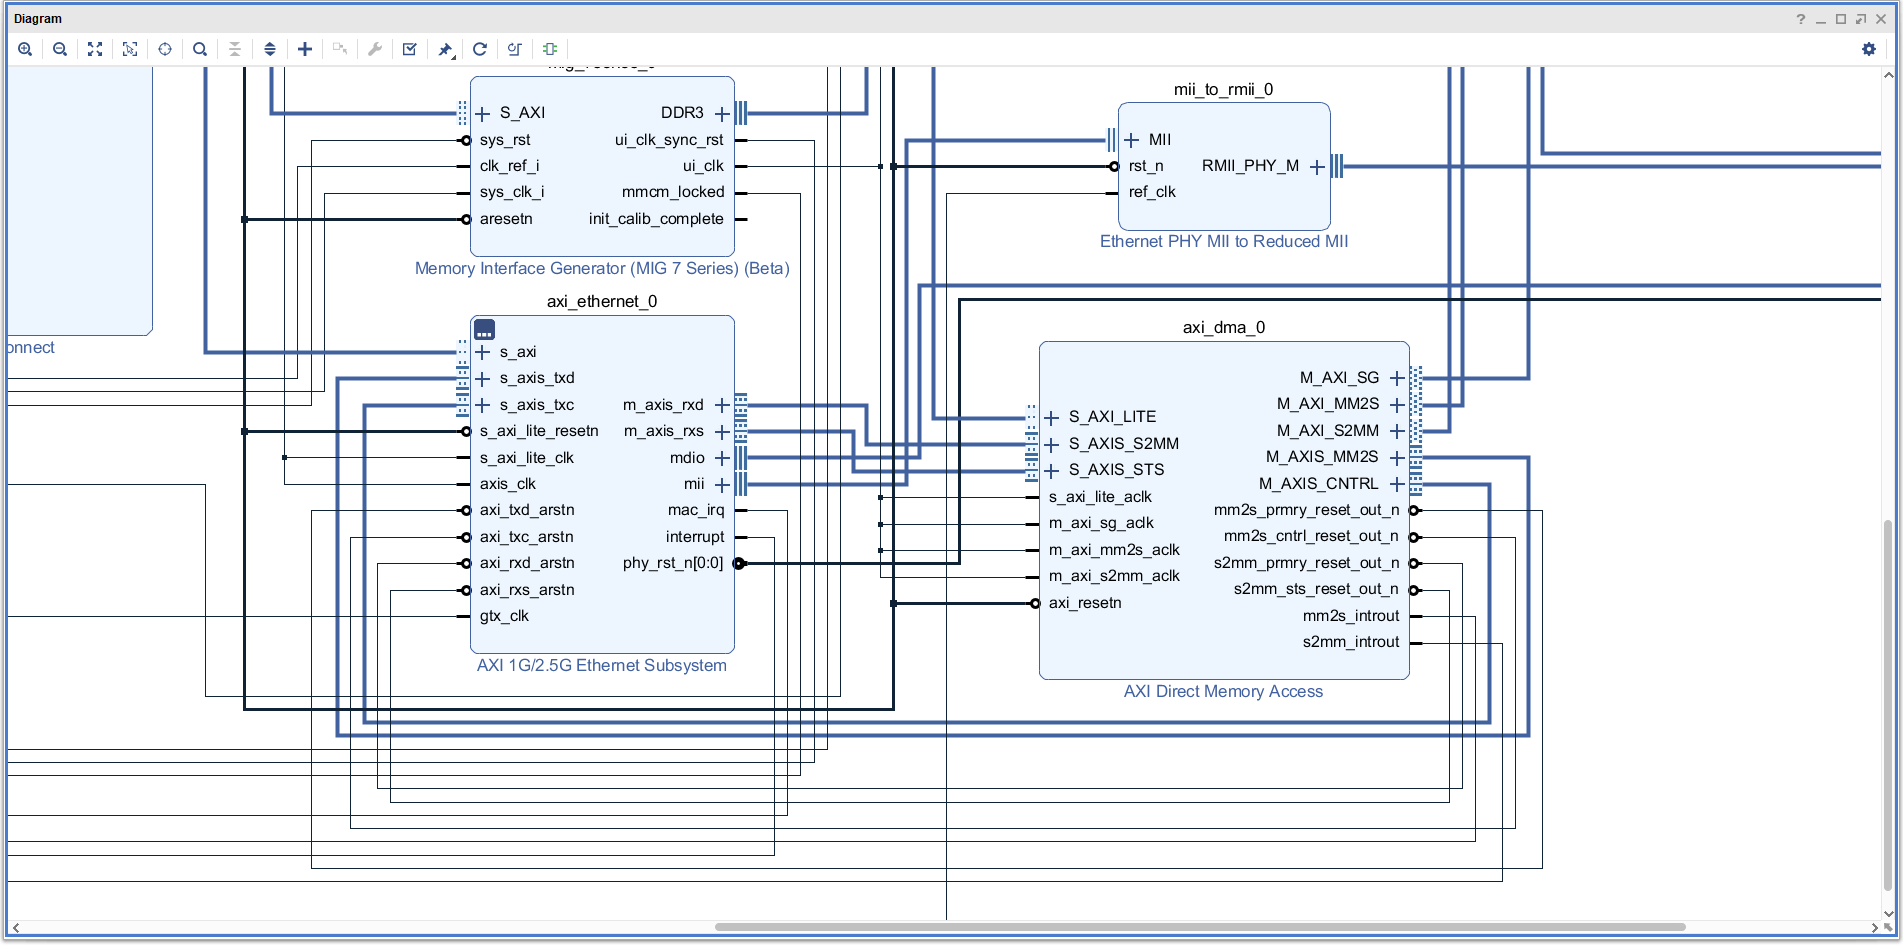Click the Validate Design checkmark icon
The height and width of the screenshot is (945, 1903).
[x=410, y=49]
